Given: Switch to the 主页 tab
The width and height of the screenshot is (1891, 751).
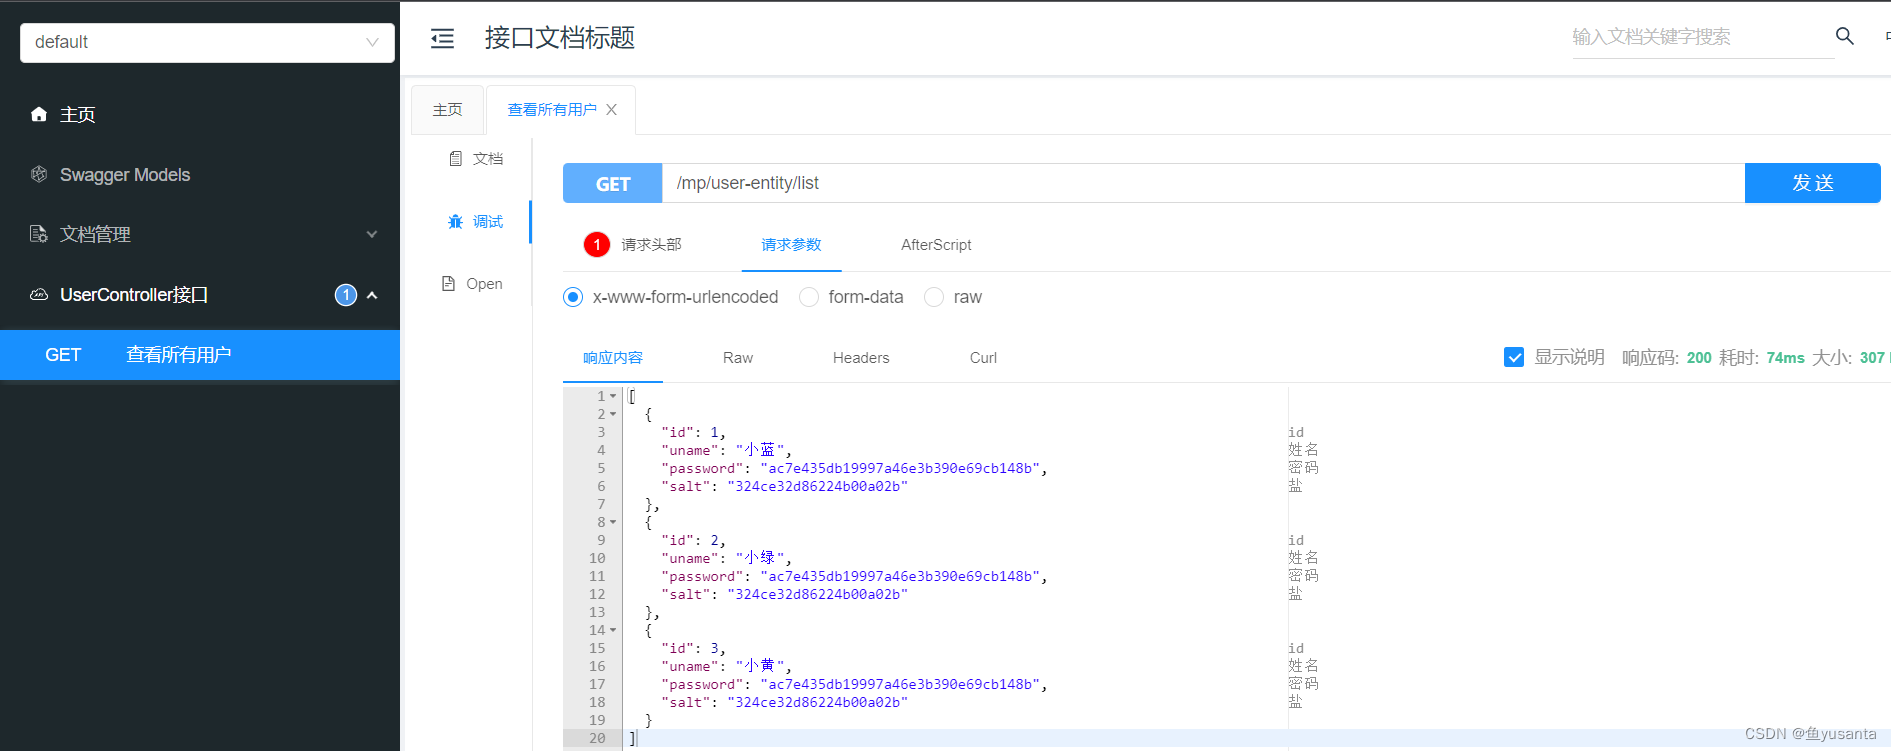Looking at the screenshot, I should pos(447,110).
